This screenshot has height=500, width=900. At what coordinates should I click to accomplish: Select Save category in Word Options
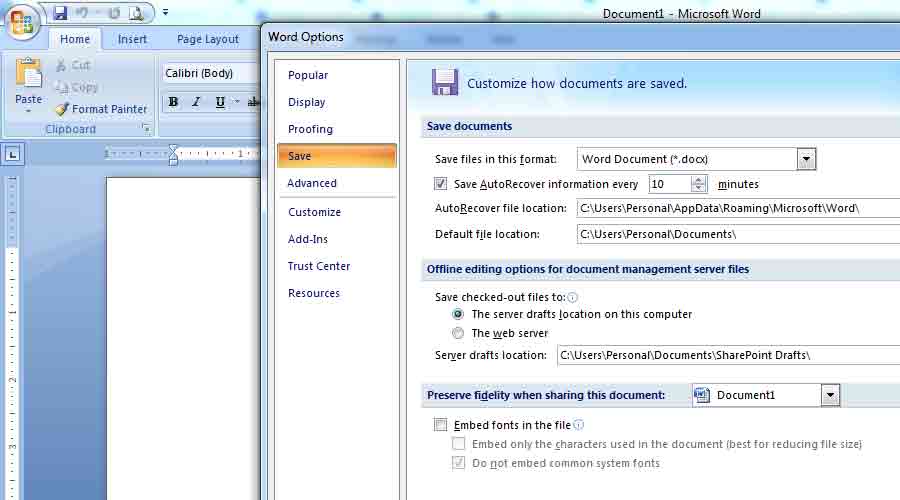click(337, 156)
